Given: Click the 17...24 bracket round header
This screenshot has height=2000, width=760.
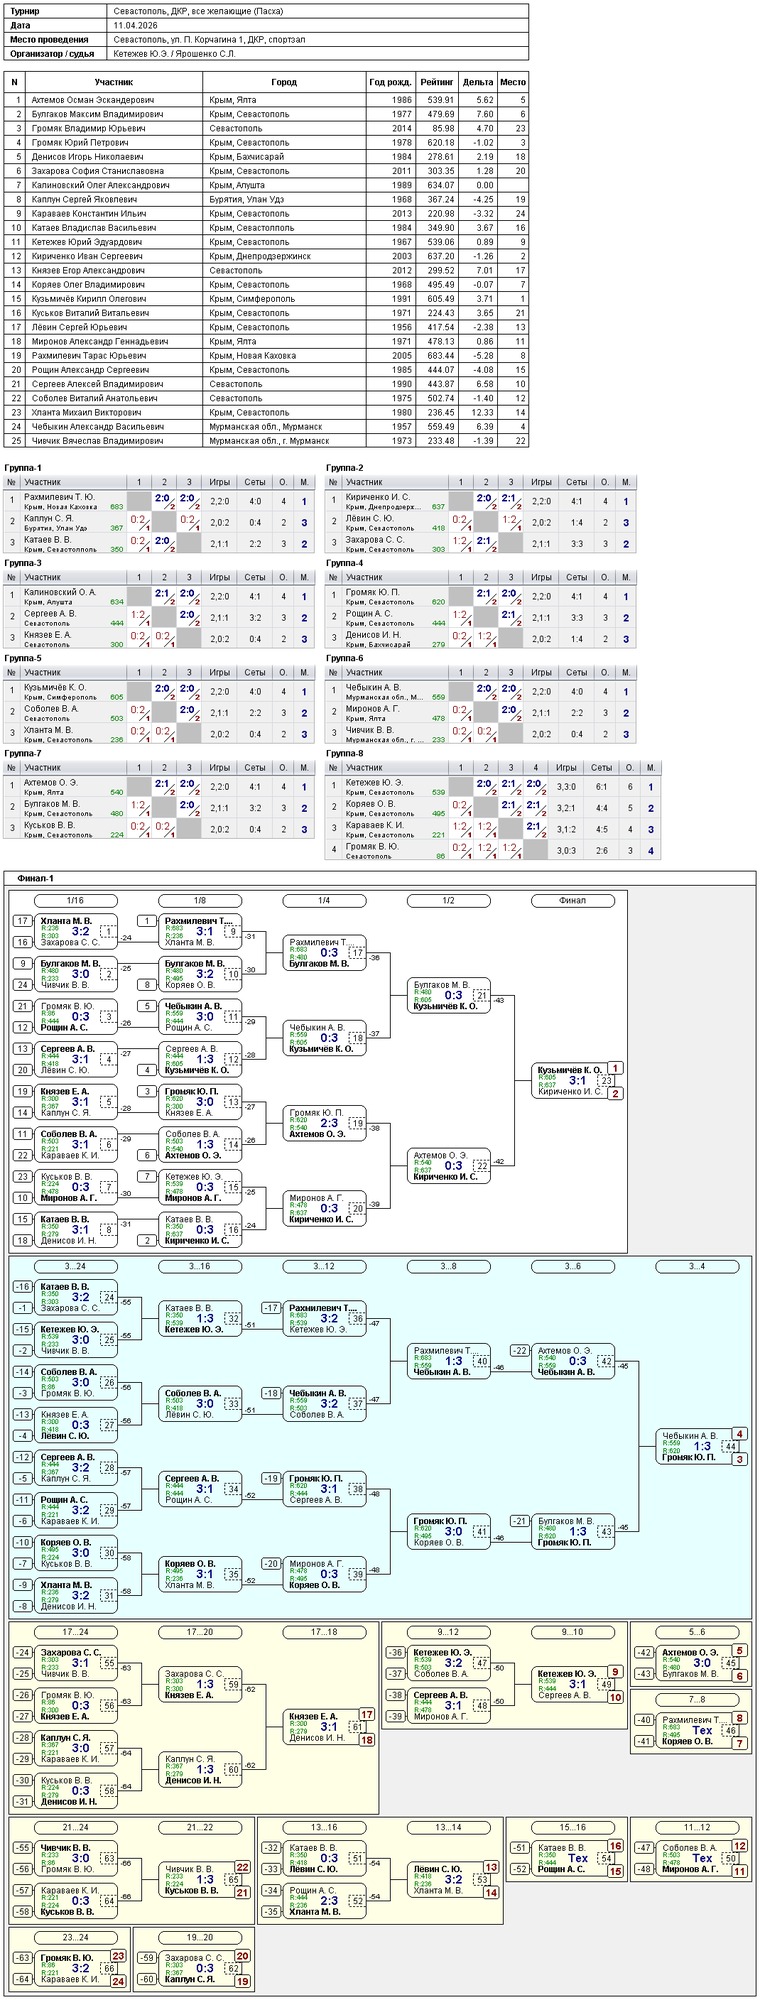Looking at the screenshot, I should (x=76, y=1633).
